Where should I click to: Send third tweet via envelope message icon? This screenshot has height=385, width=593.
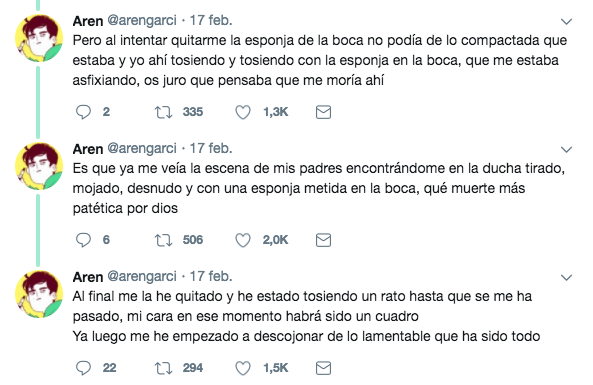pos(323,368)
